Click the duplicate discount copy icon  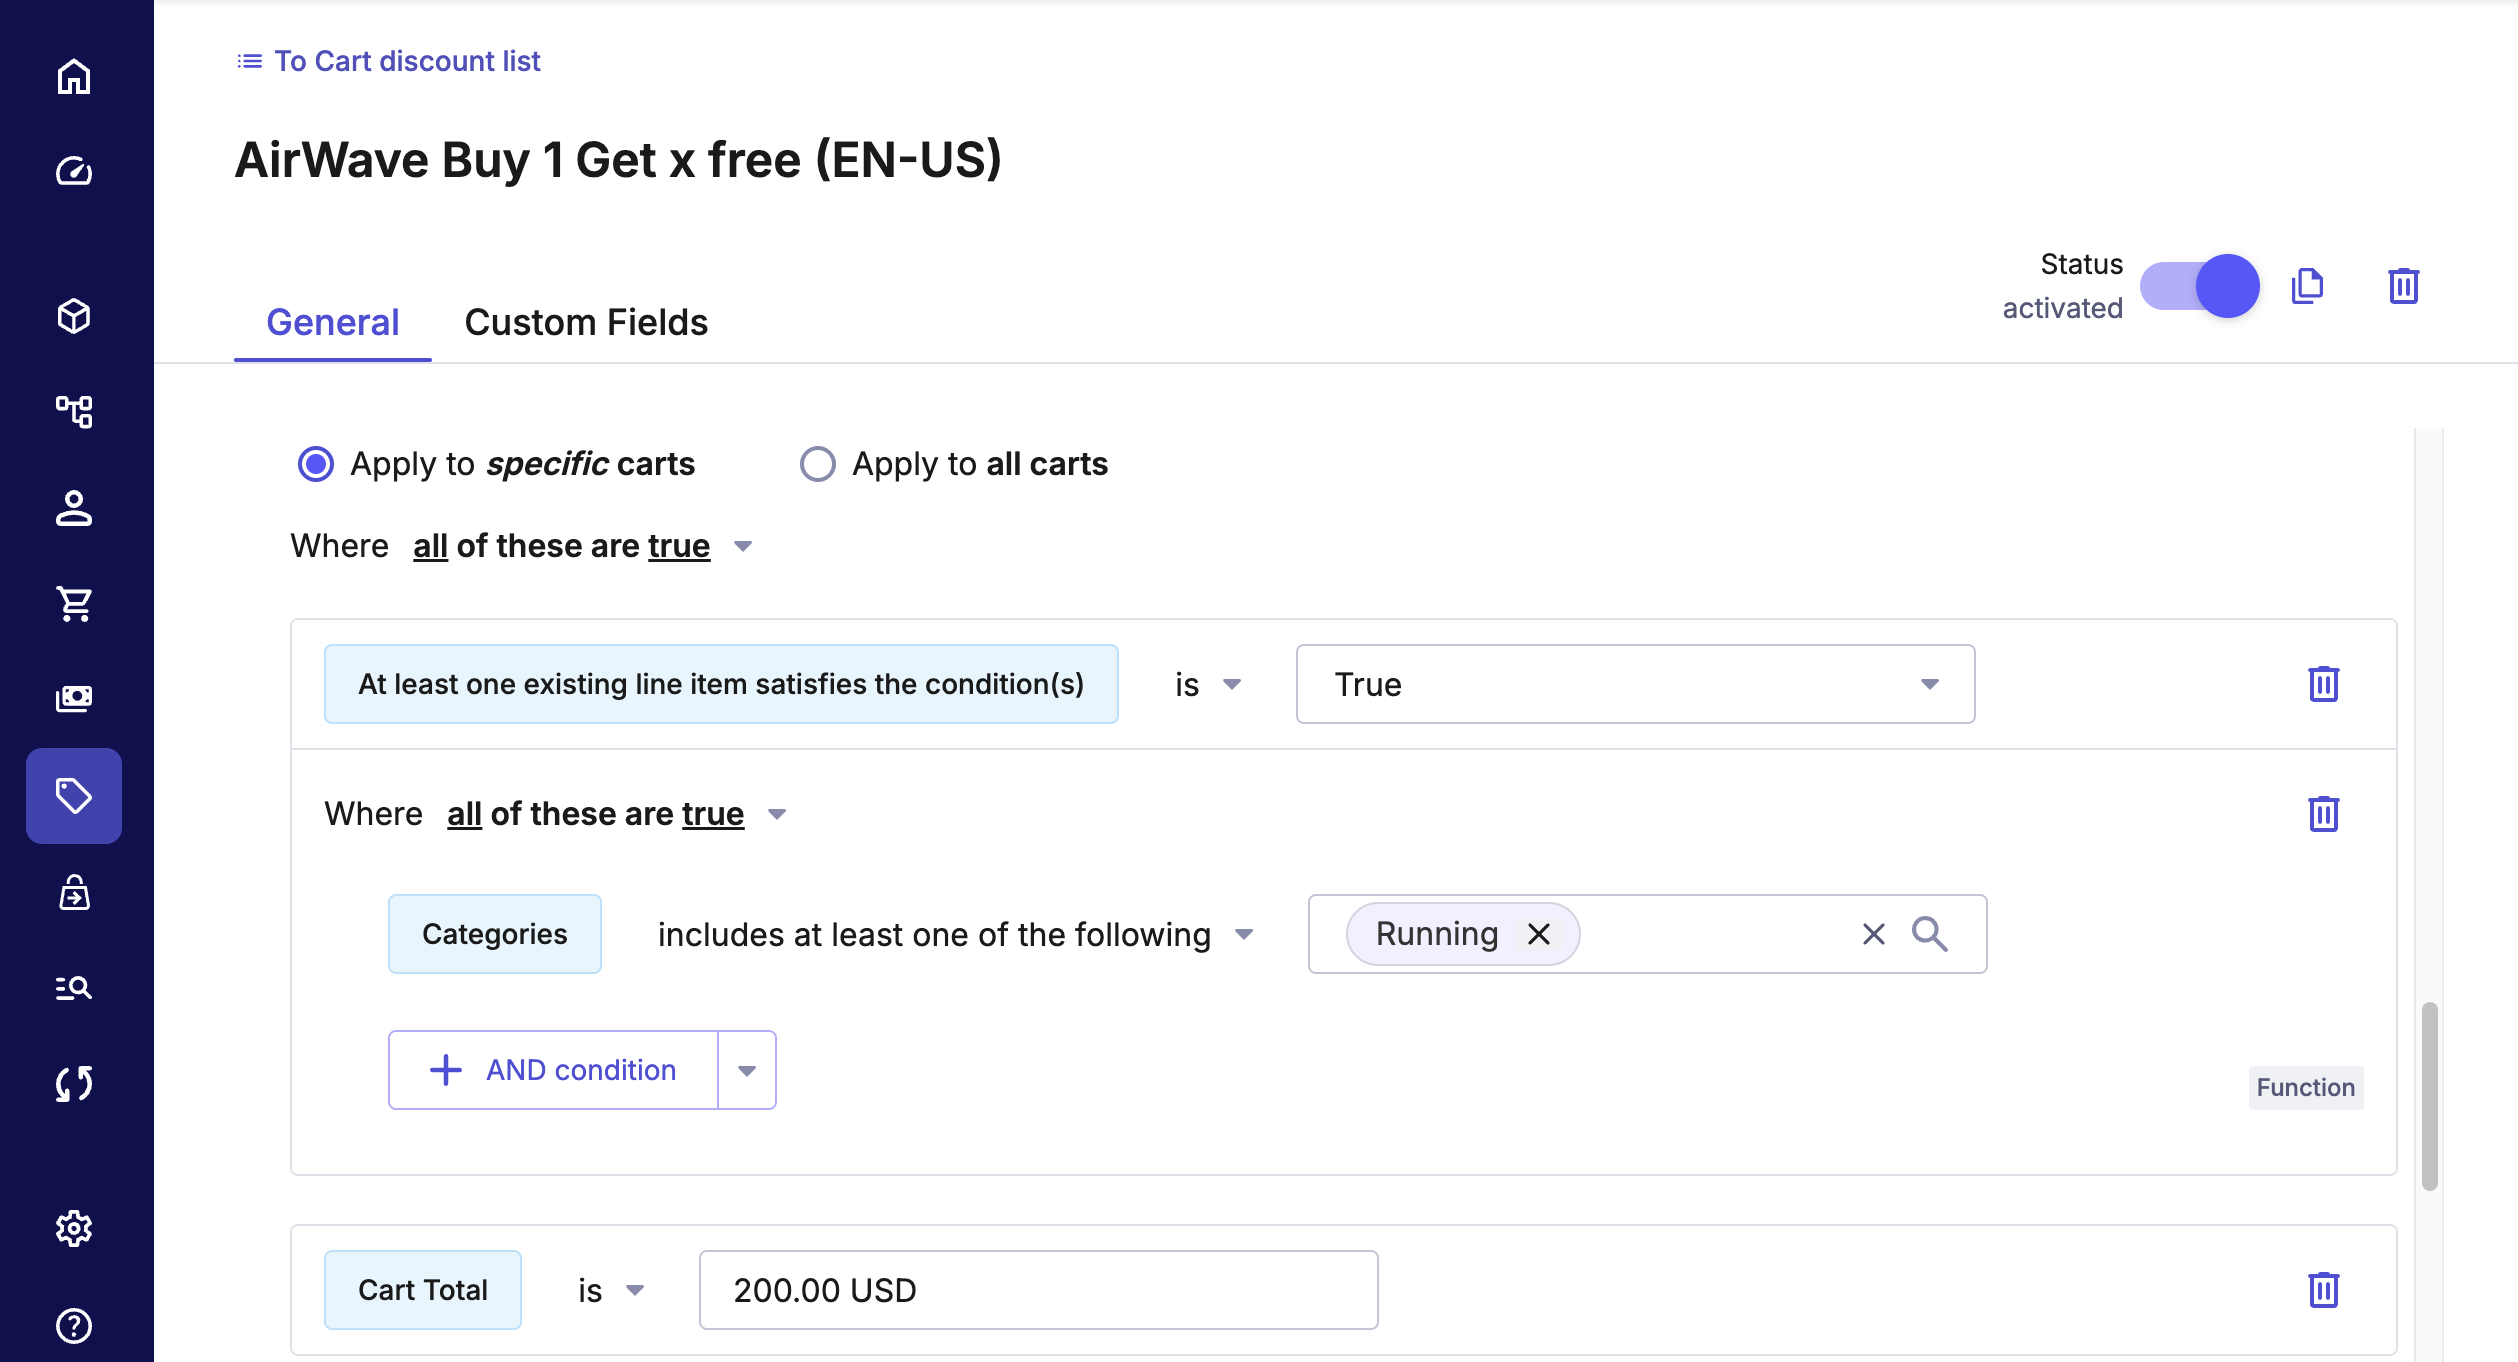click(2307, 286)
